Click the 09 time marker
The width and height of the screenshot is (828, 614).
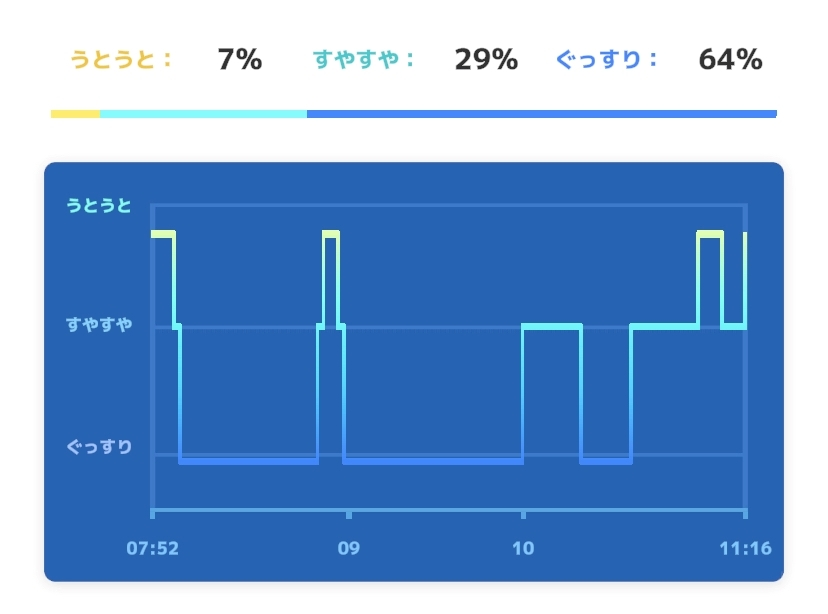point(348,548)
